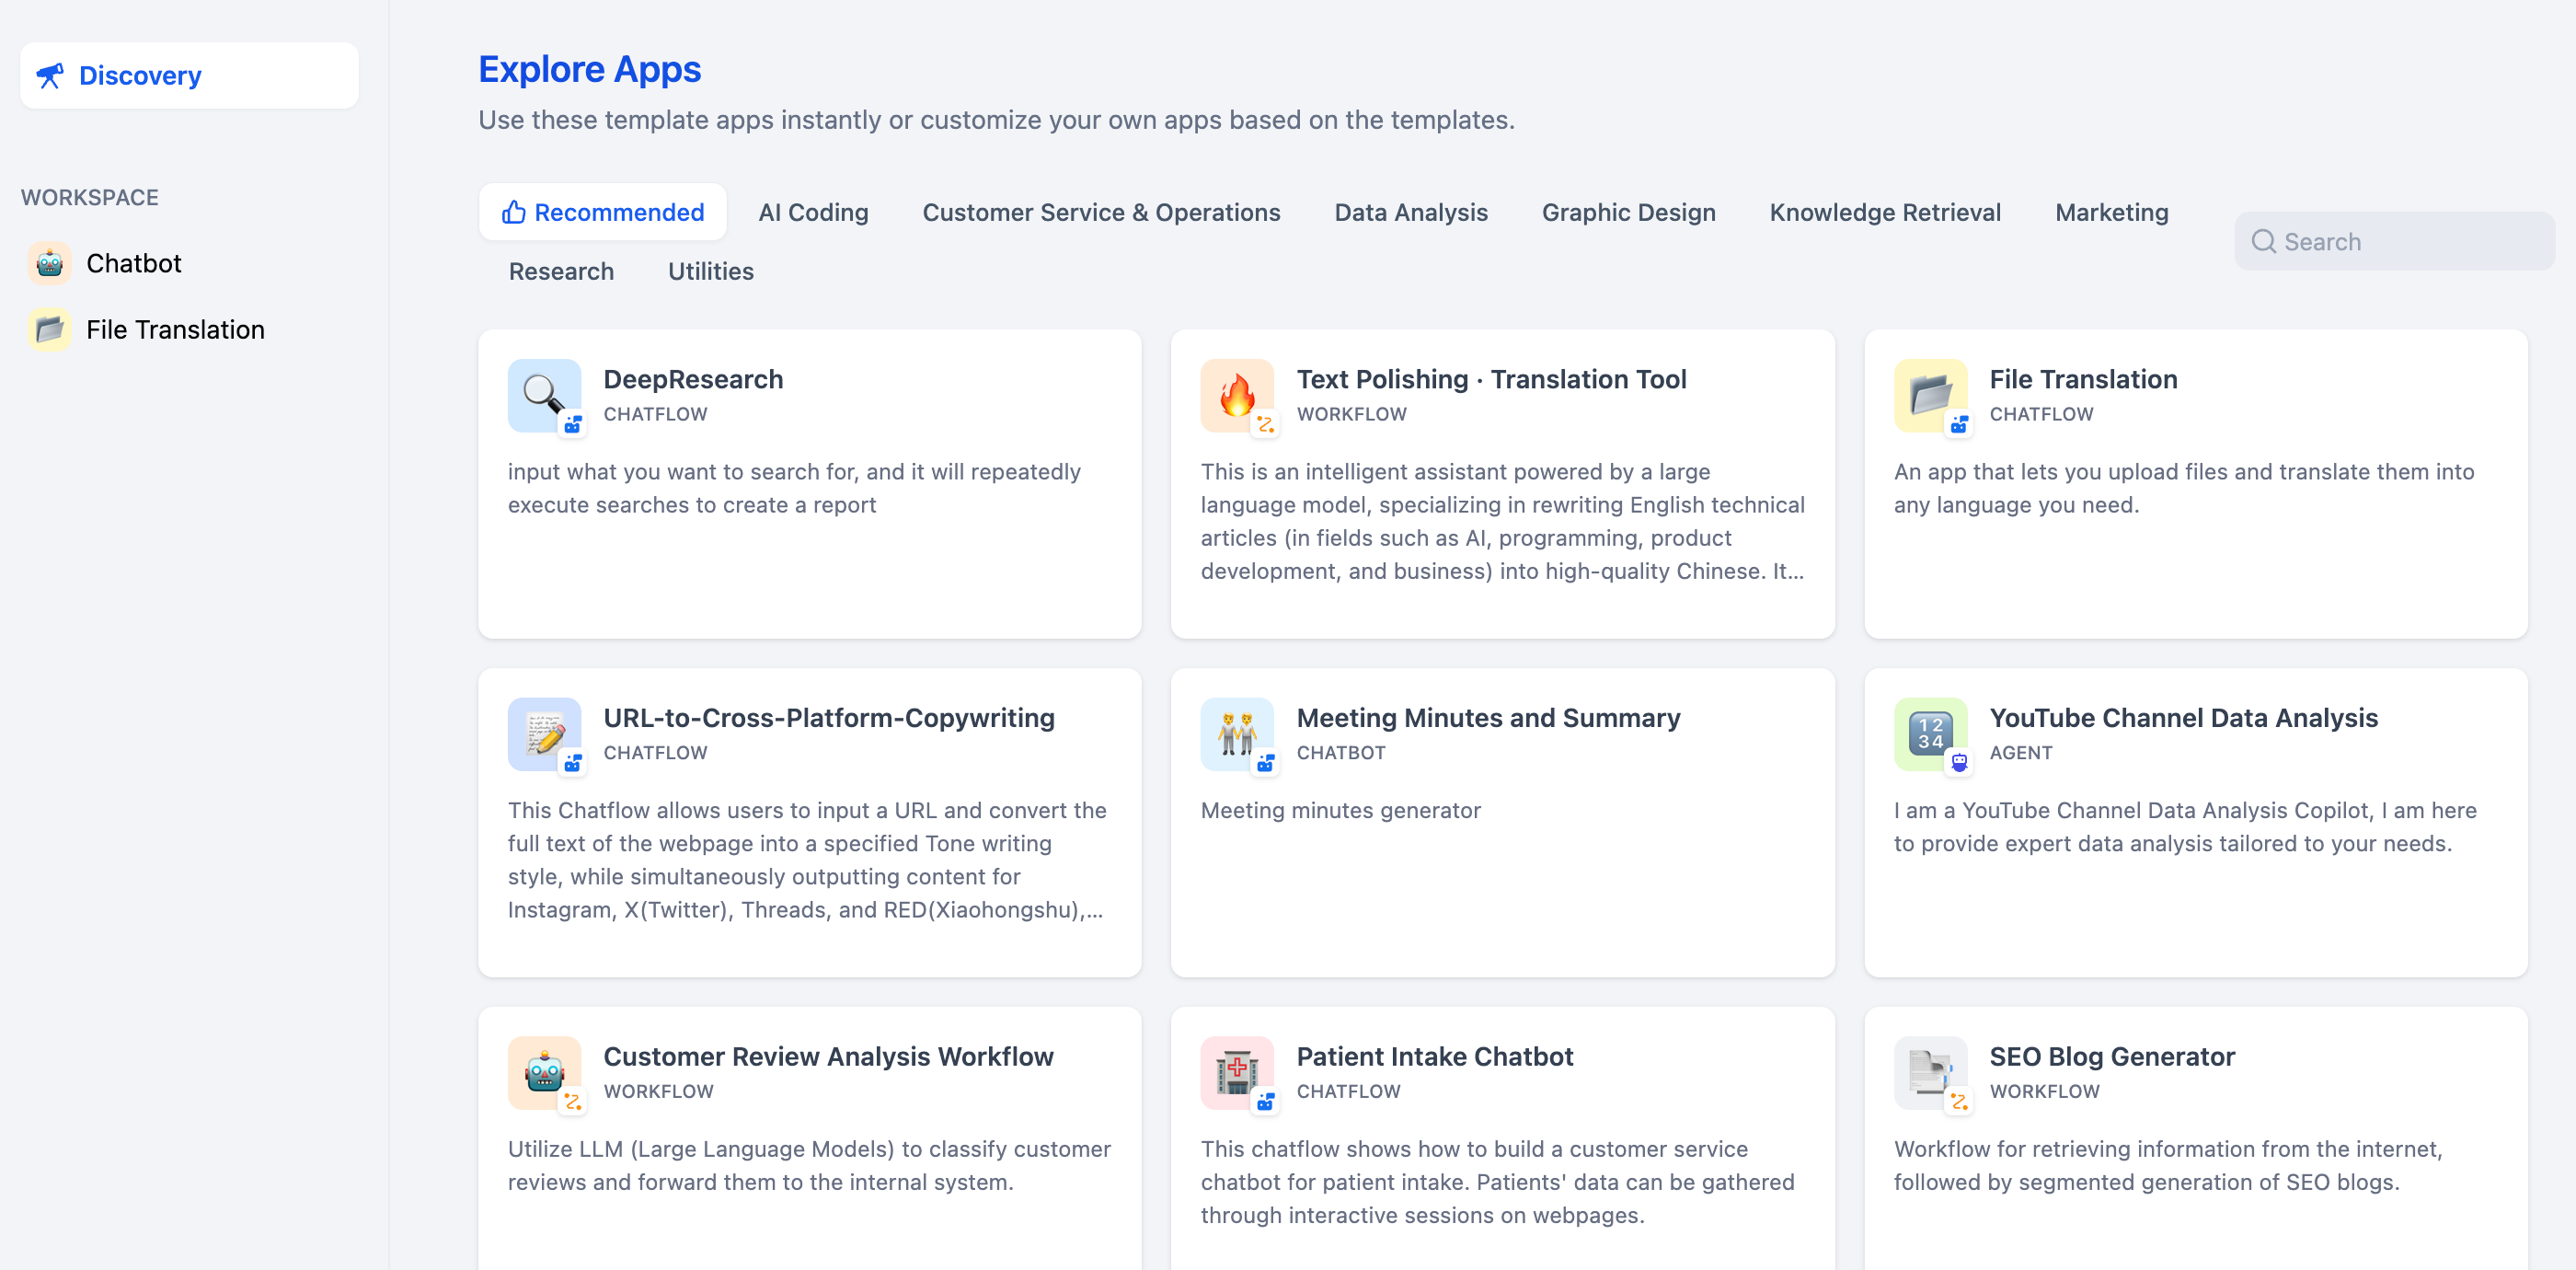Open Chatbot in the workspace sidebar

[x=133, y=263]
